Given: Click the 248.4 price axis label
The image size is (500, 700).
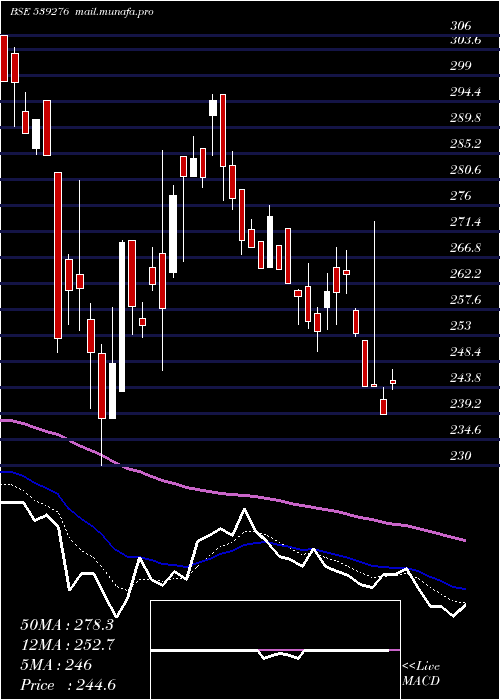Looking at the screenshot, I should coord(465,352).
